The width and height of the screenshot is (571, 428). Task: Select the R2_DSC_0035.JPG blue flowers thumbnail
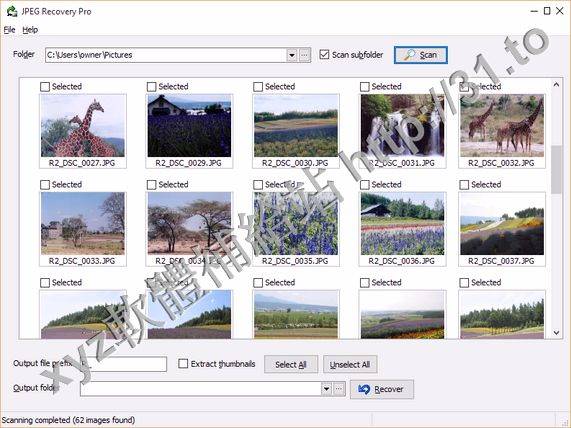pyautogui.click(x=296, y=224)
